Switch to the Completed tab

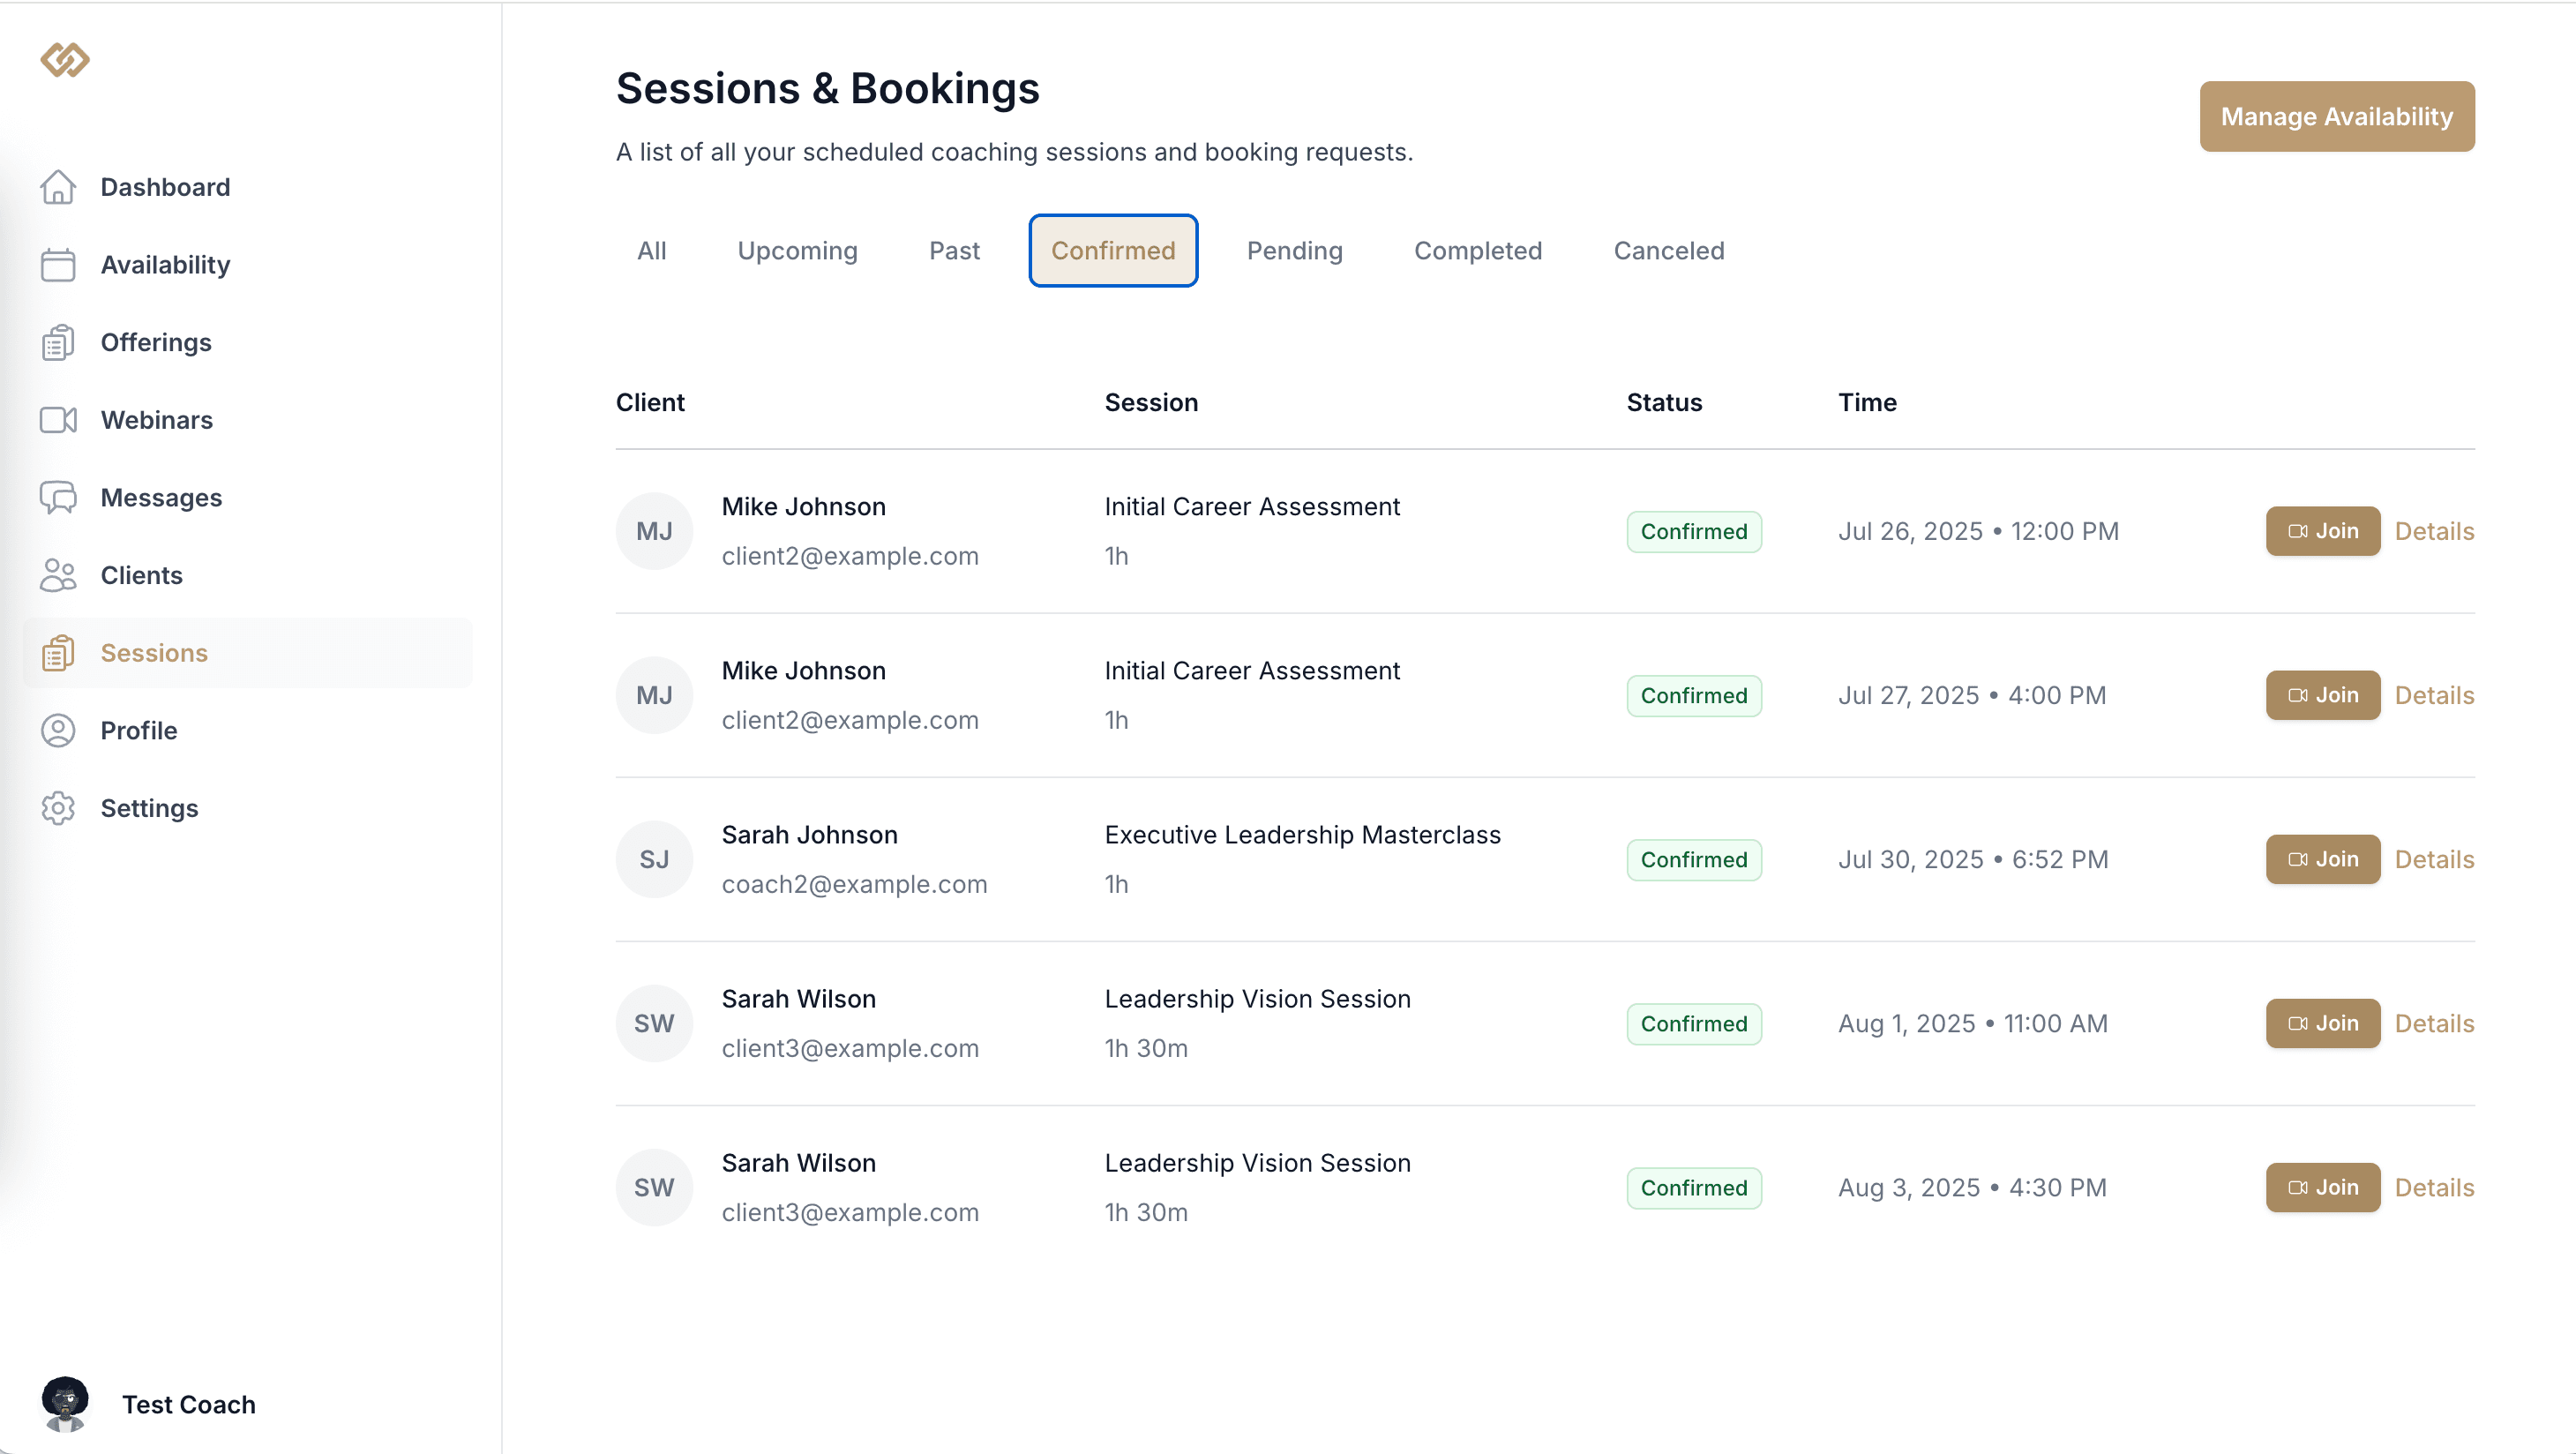coord(1478,251)
